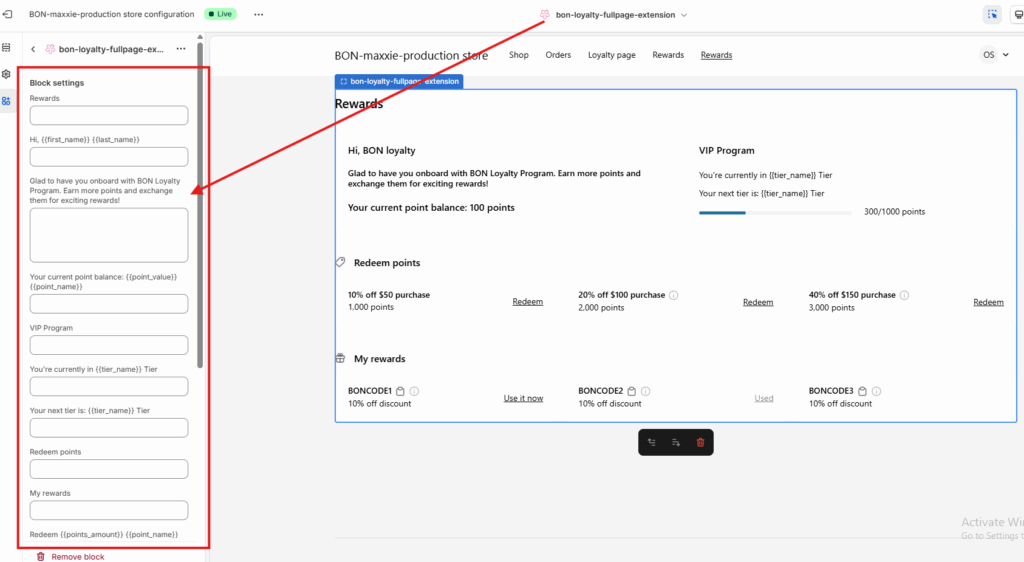The image size is (1024, 562).
Task: Click the BON-maxxie-production store configuration title
Action: 112,14
